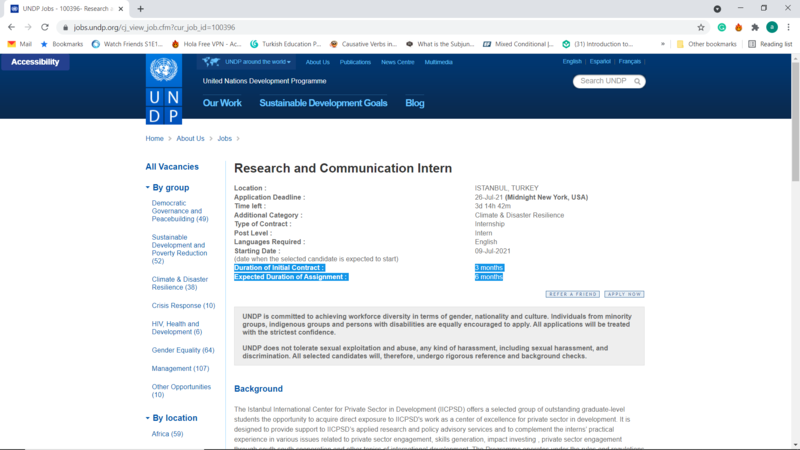The width and height of the screenshot is (800, 450).
Task: Open the Extensions puzzle icon
Action: pos(755,28)
